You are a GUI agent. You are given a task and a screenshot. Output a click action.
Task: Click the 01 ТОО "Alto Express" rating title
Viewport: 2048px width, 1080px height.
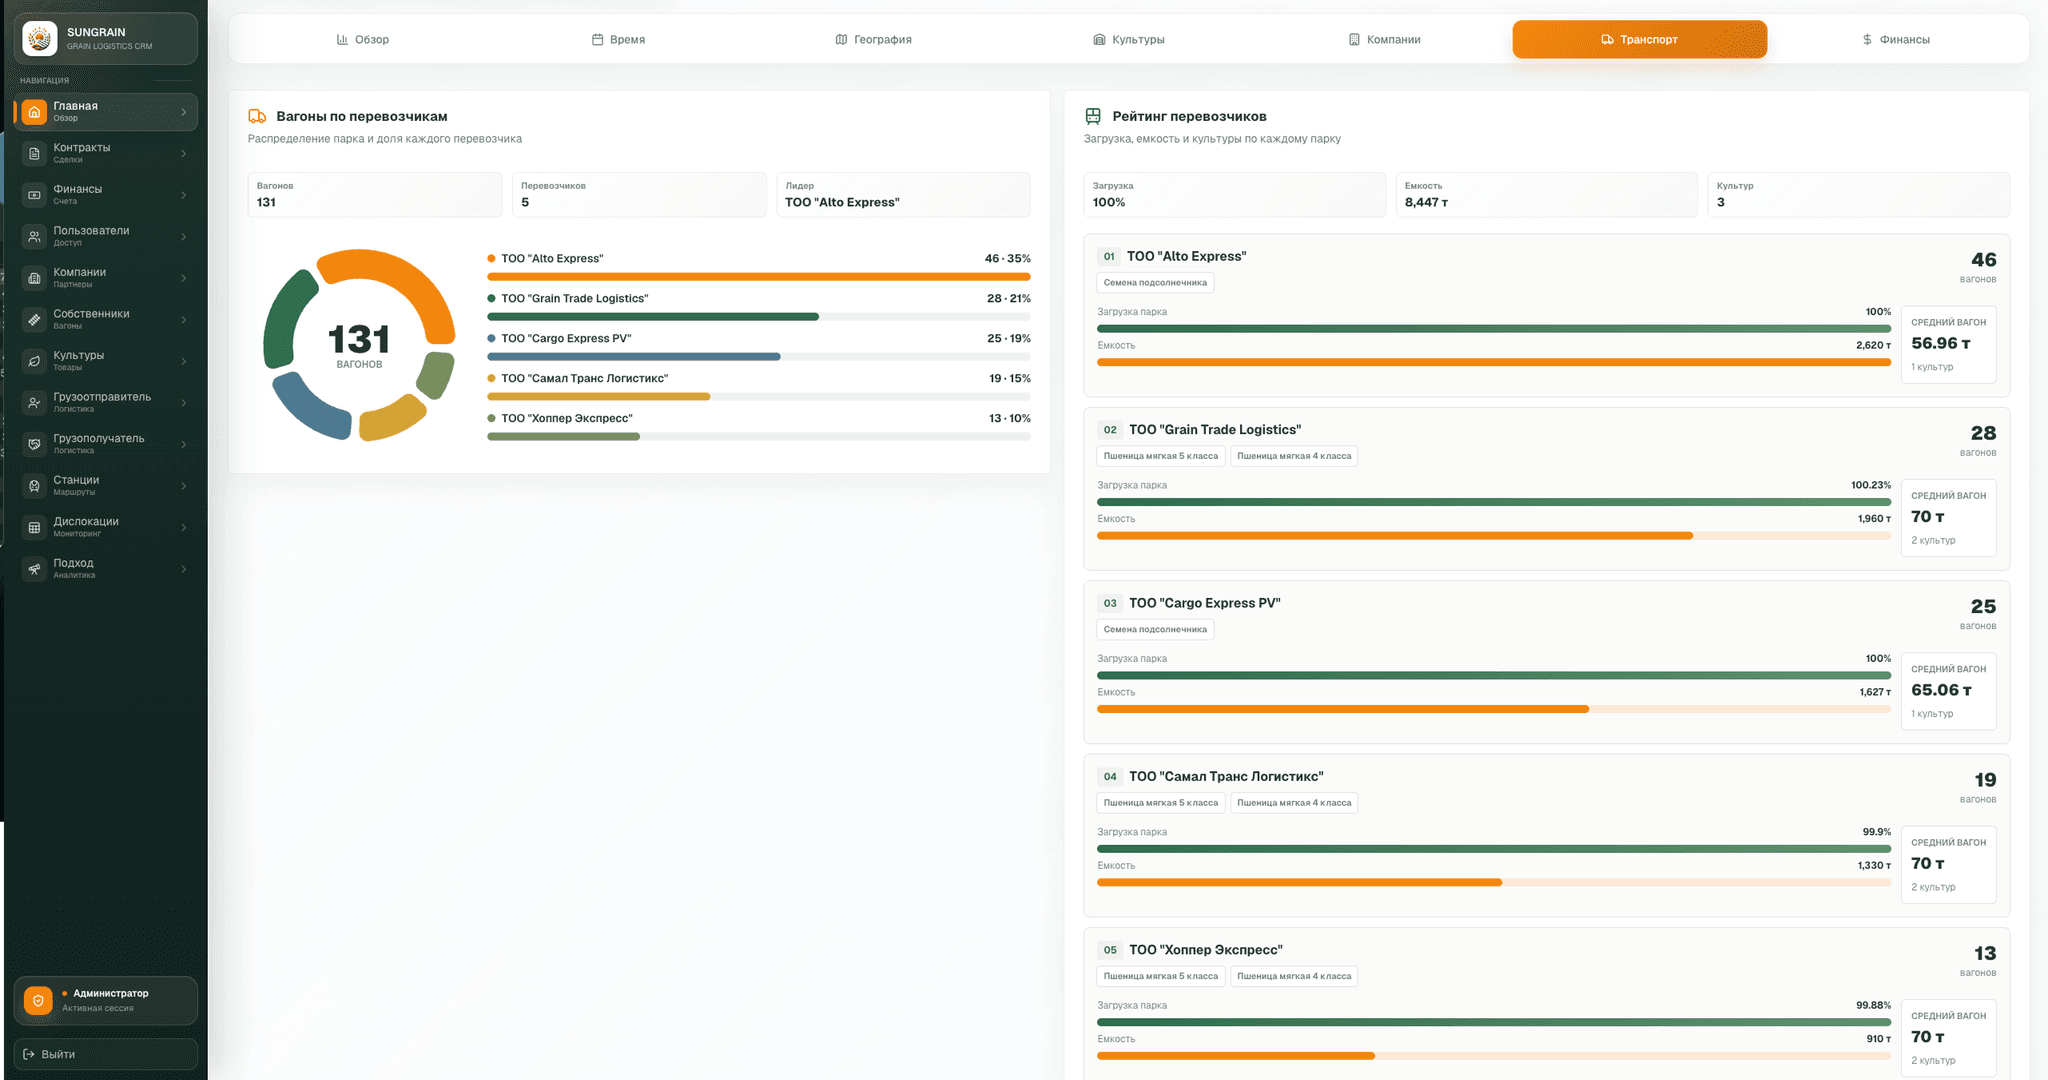[1172, 257]
